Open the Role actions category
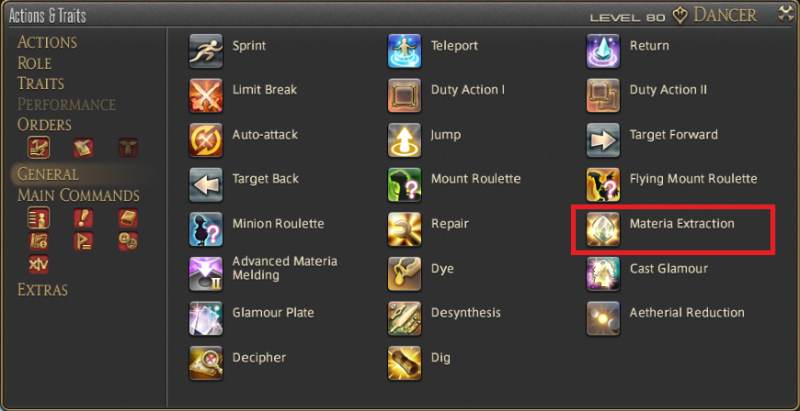The image size is (800, 411). [34, 63]
